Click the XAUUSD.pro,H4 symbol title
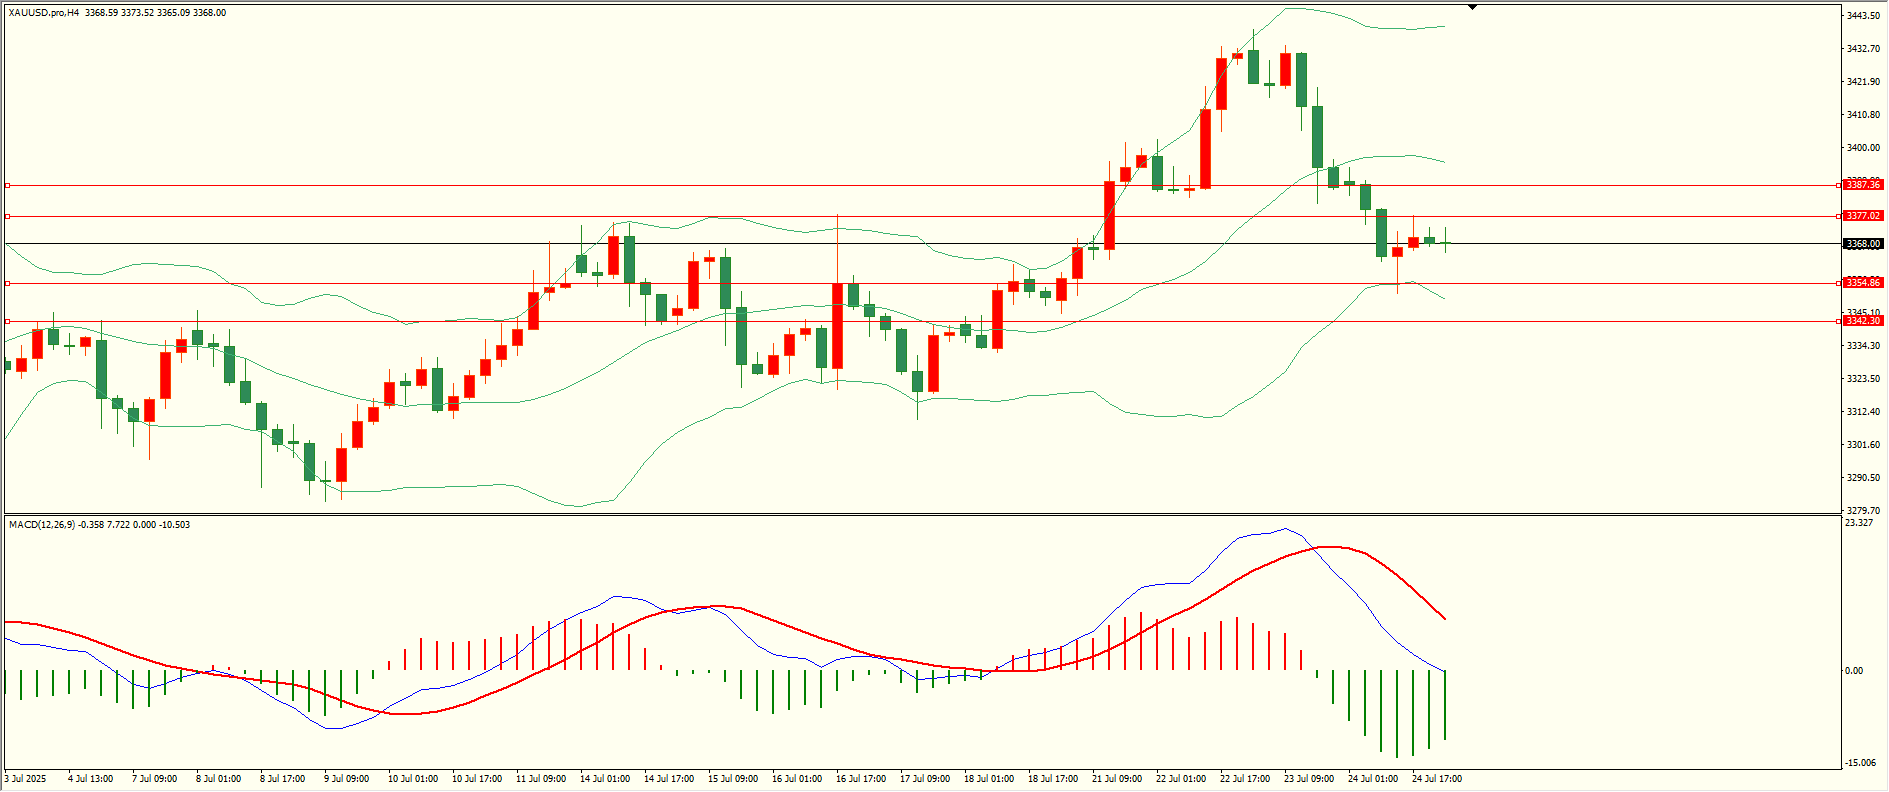The width and height of the screenshot is (1889, 792). pyautogui.click(x=44, y=13)
